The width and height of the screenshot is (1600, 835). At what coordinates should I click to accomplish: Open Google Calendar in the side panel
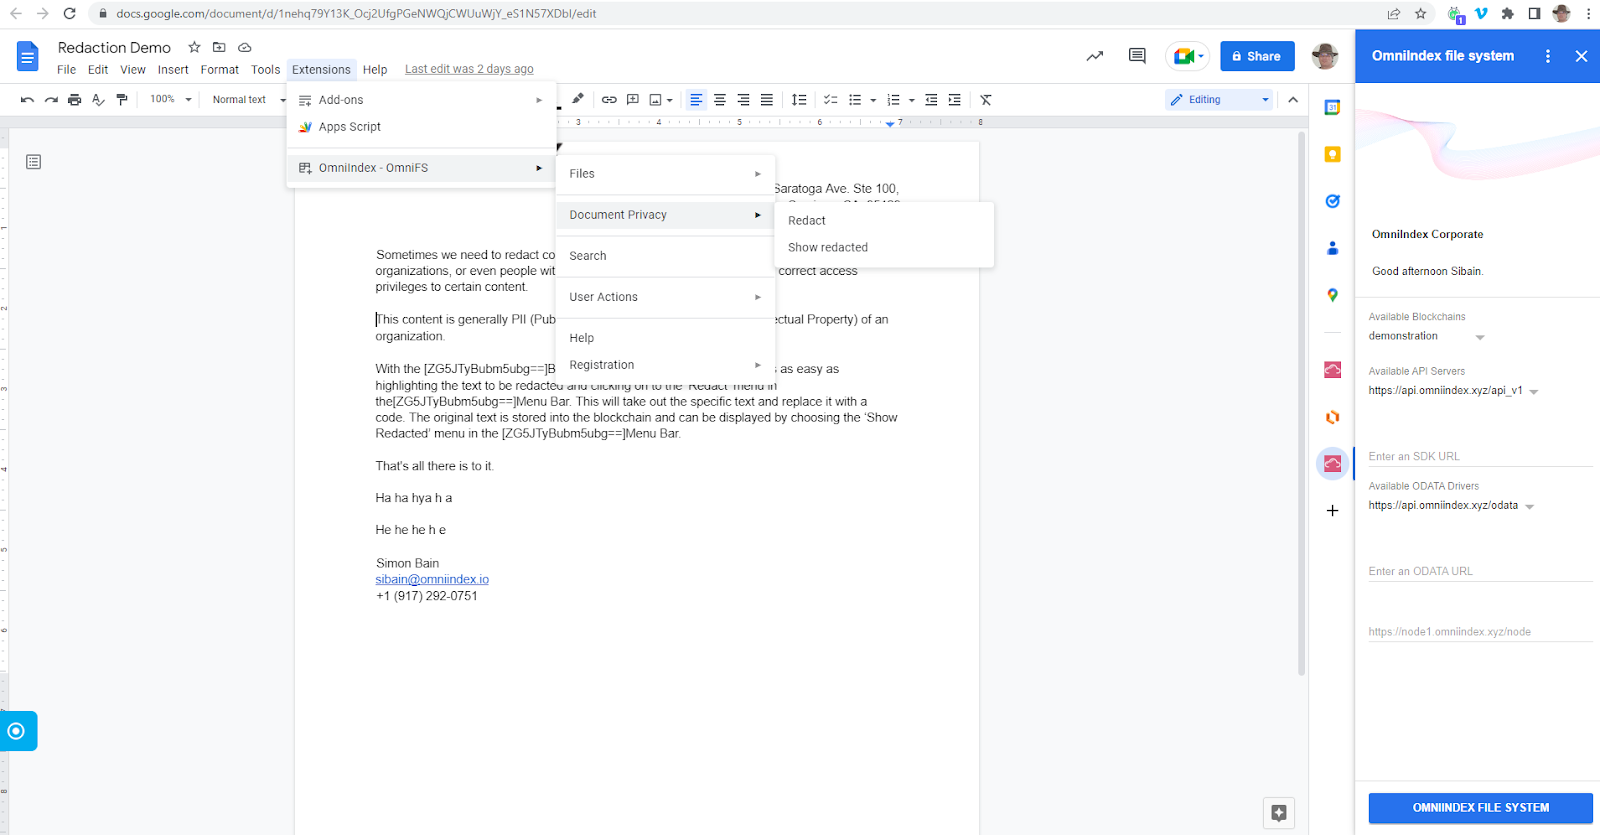tap(1332, 108)
